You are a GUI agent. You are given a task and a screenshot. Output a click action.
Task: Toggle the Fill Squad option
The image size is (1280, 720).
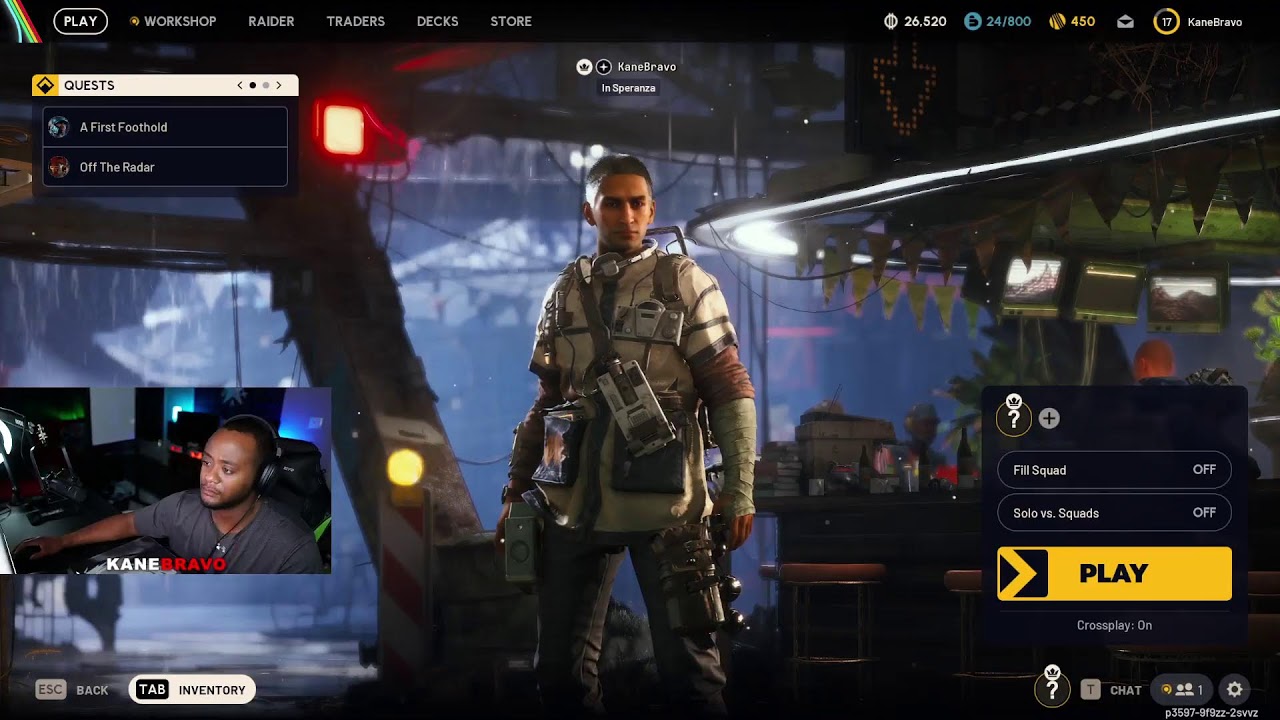coord(1114,470)
